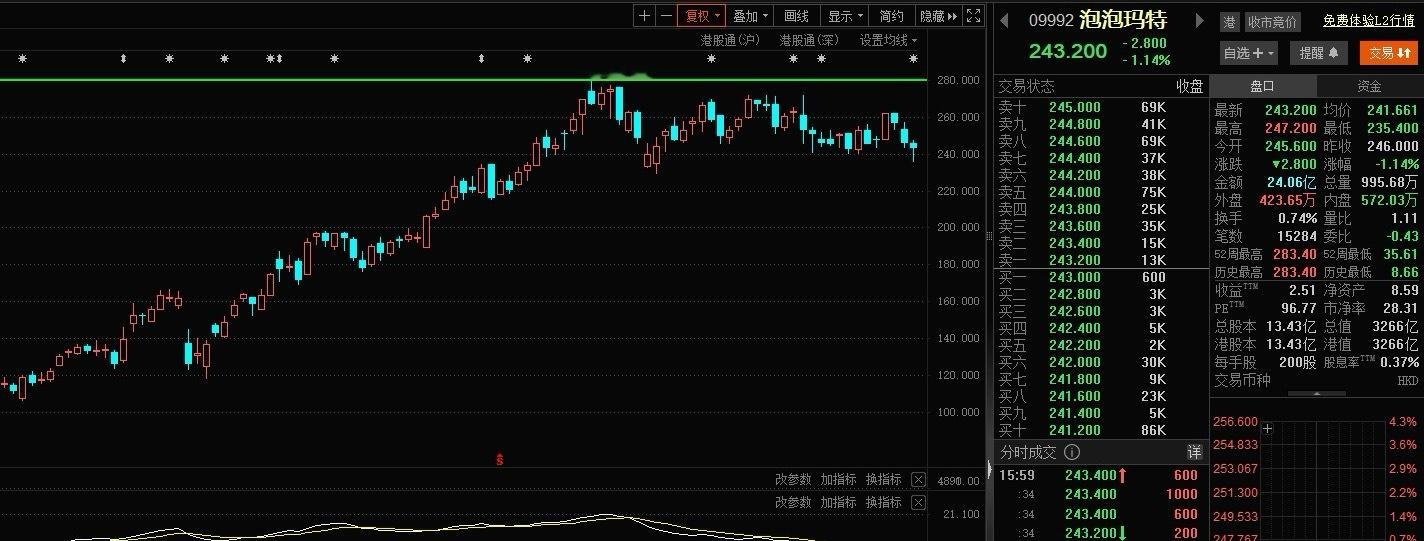Click 加指标 in the 4890.00 indicator row
1424x541 pixels.
[x=838, y=479]
